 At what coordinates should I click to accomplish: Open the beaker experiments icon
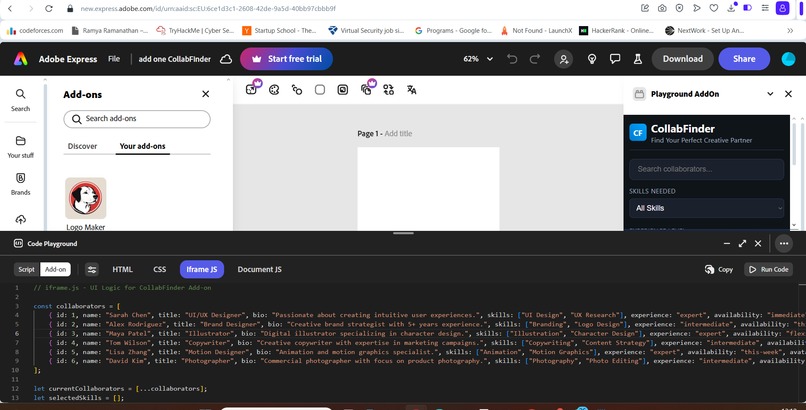638,59
